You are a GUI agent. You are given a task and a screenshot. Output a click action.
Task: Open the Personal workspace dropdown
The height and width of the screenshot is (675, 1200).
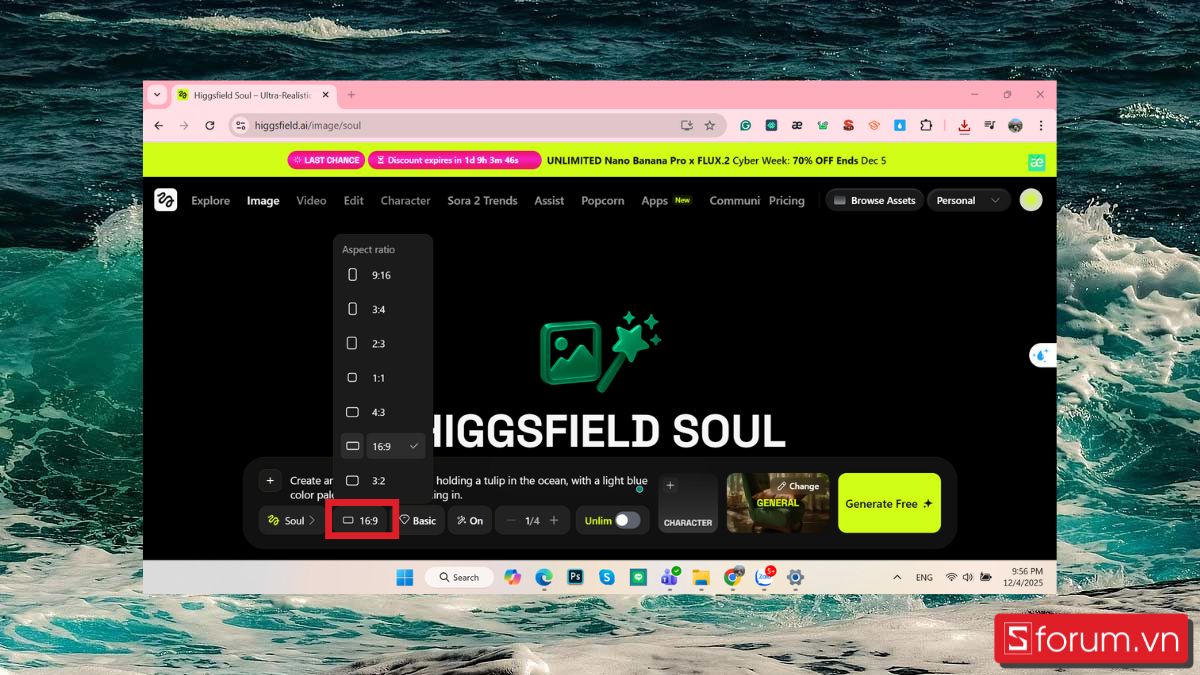click(967, 200)
